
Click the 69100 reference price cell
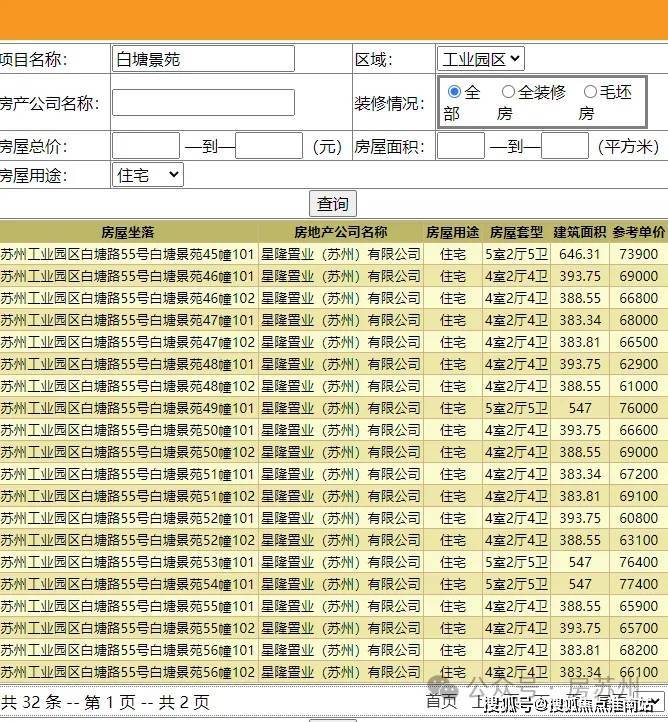point(639,496)
